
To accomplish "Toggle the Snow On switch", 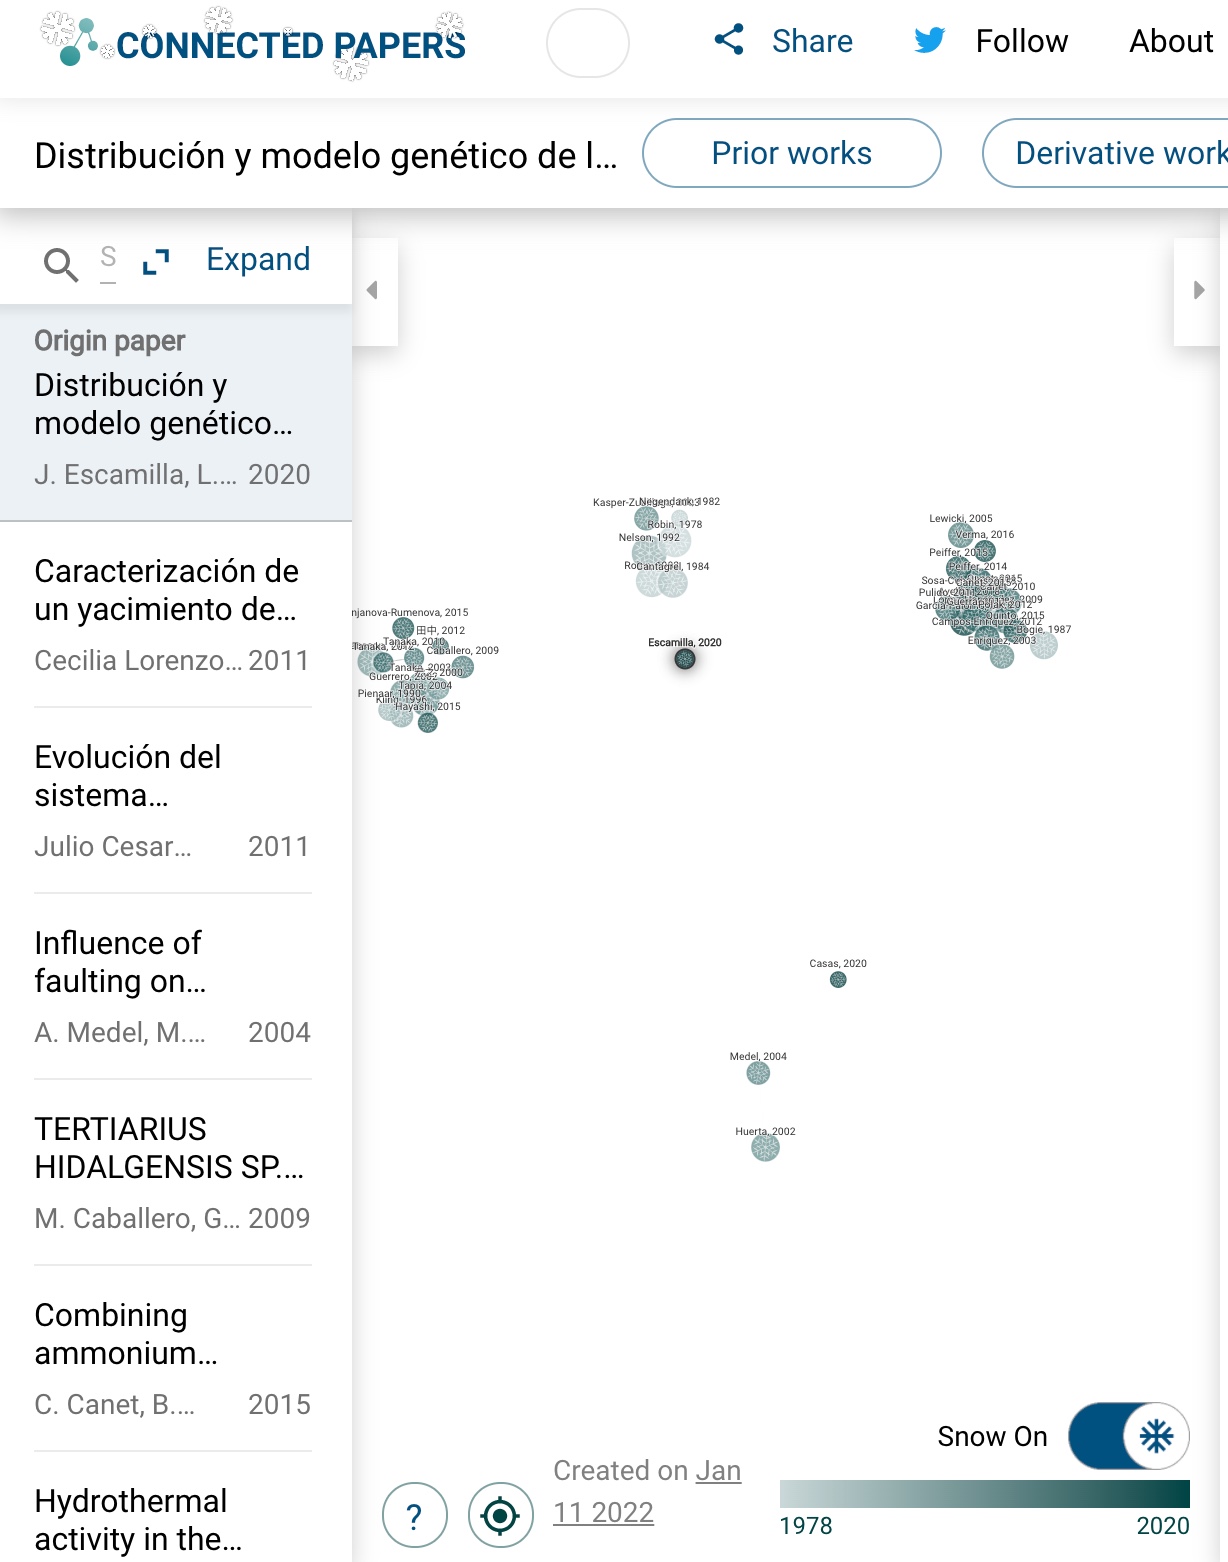I will (1128, 1436).
